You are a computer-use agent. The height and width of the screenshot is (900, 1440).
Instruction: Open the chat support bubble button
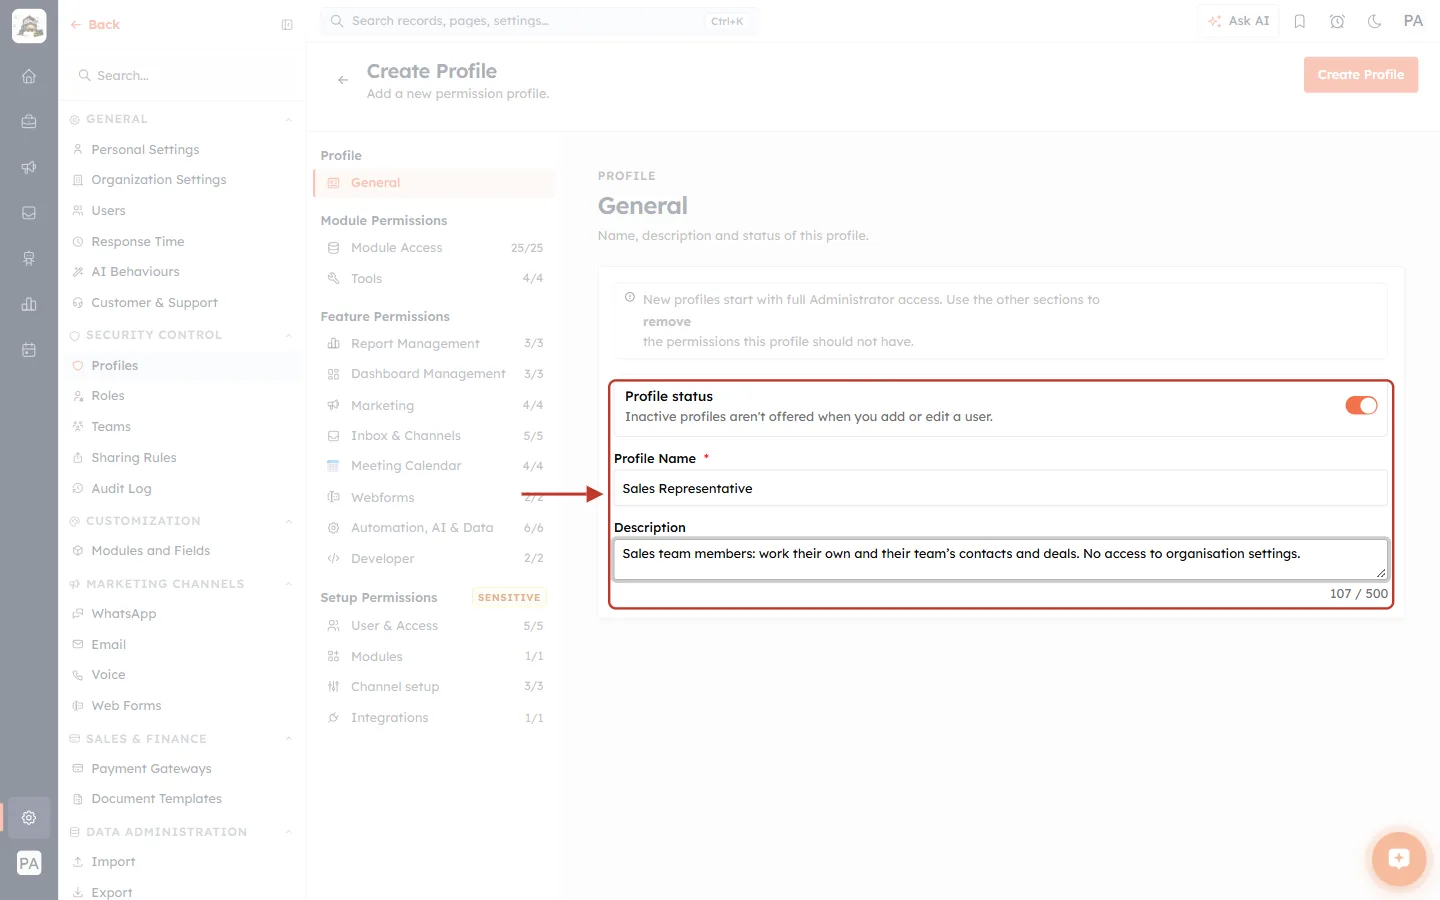coord(1398,858)
